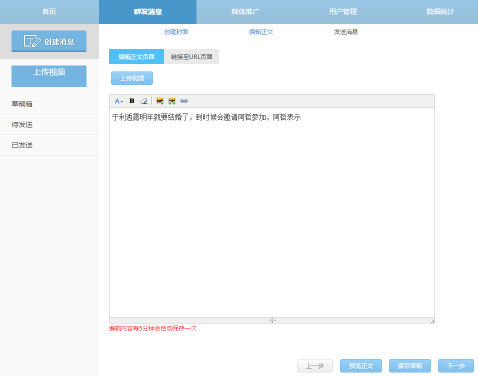Click the insert hyperlink chain icon

[x=184, y=101]
